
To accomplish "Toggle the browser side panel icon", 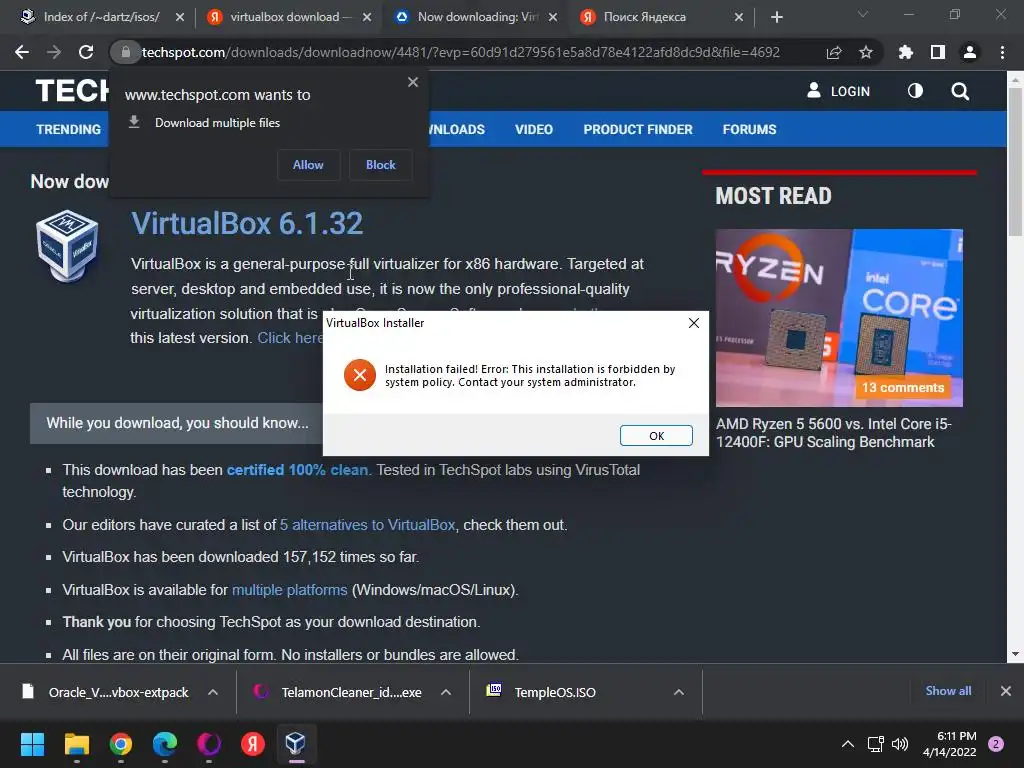I will [938, 52].
